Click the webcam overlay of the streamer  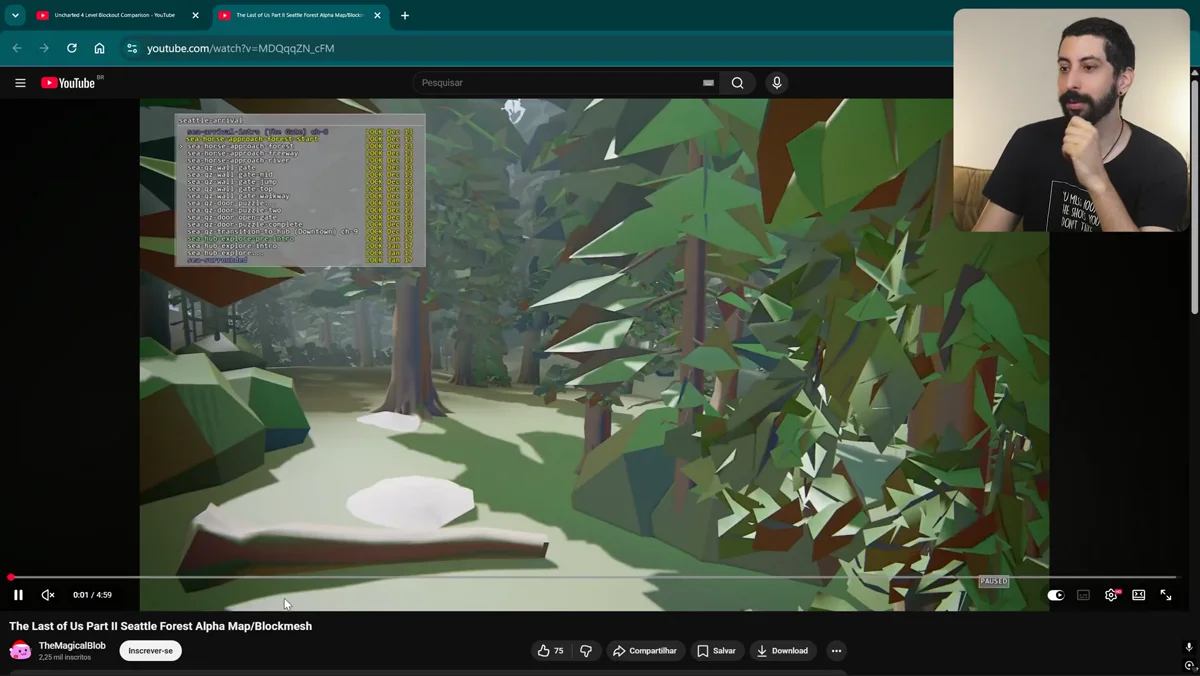tap(1071, 120)
